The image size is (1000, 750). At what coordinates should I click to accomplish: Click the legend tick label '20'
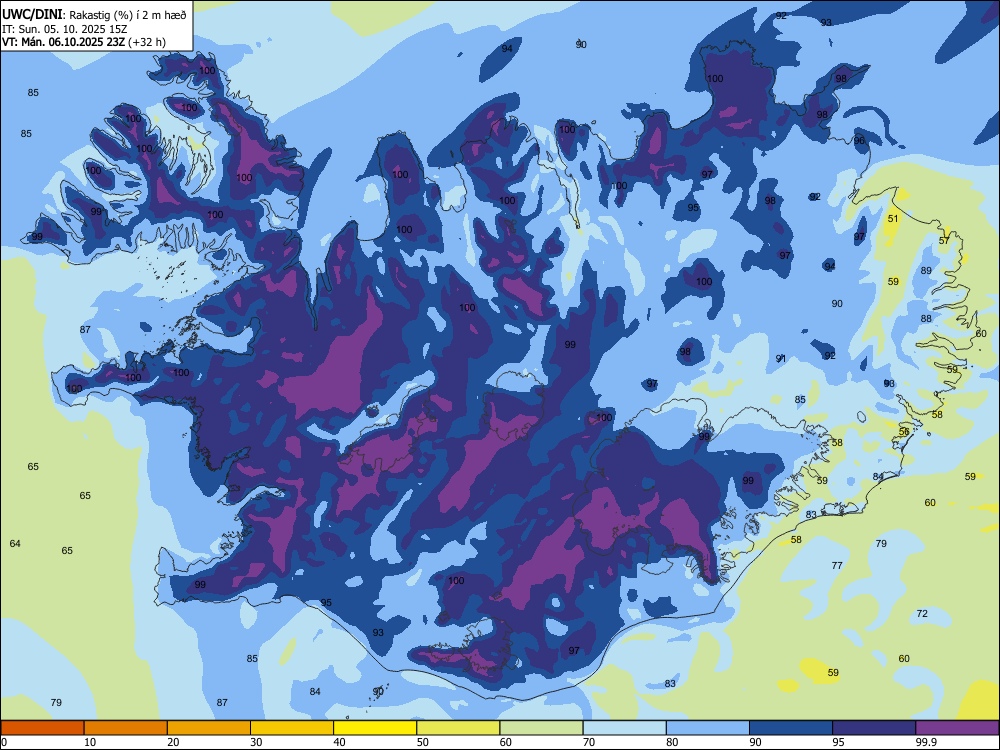click(x=173, y=742)
